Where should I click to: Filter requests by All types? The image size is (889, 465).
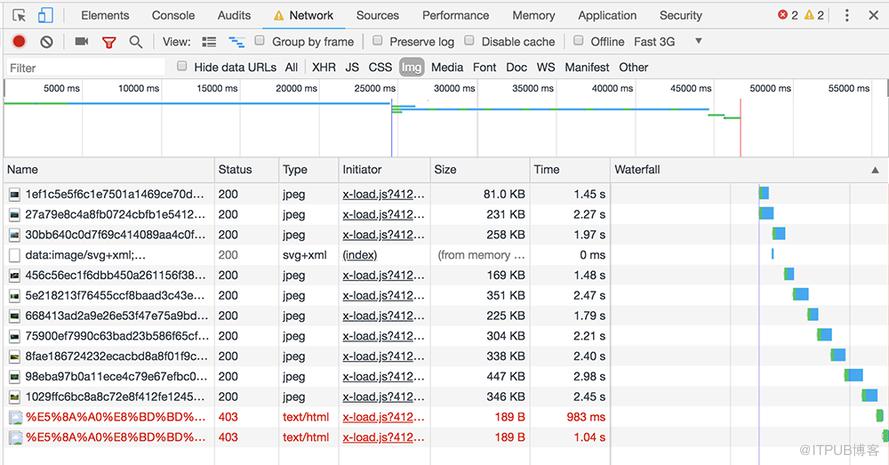pyautogui.click(x=291, y=67)
